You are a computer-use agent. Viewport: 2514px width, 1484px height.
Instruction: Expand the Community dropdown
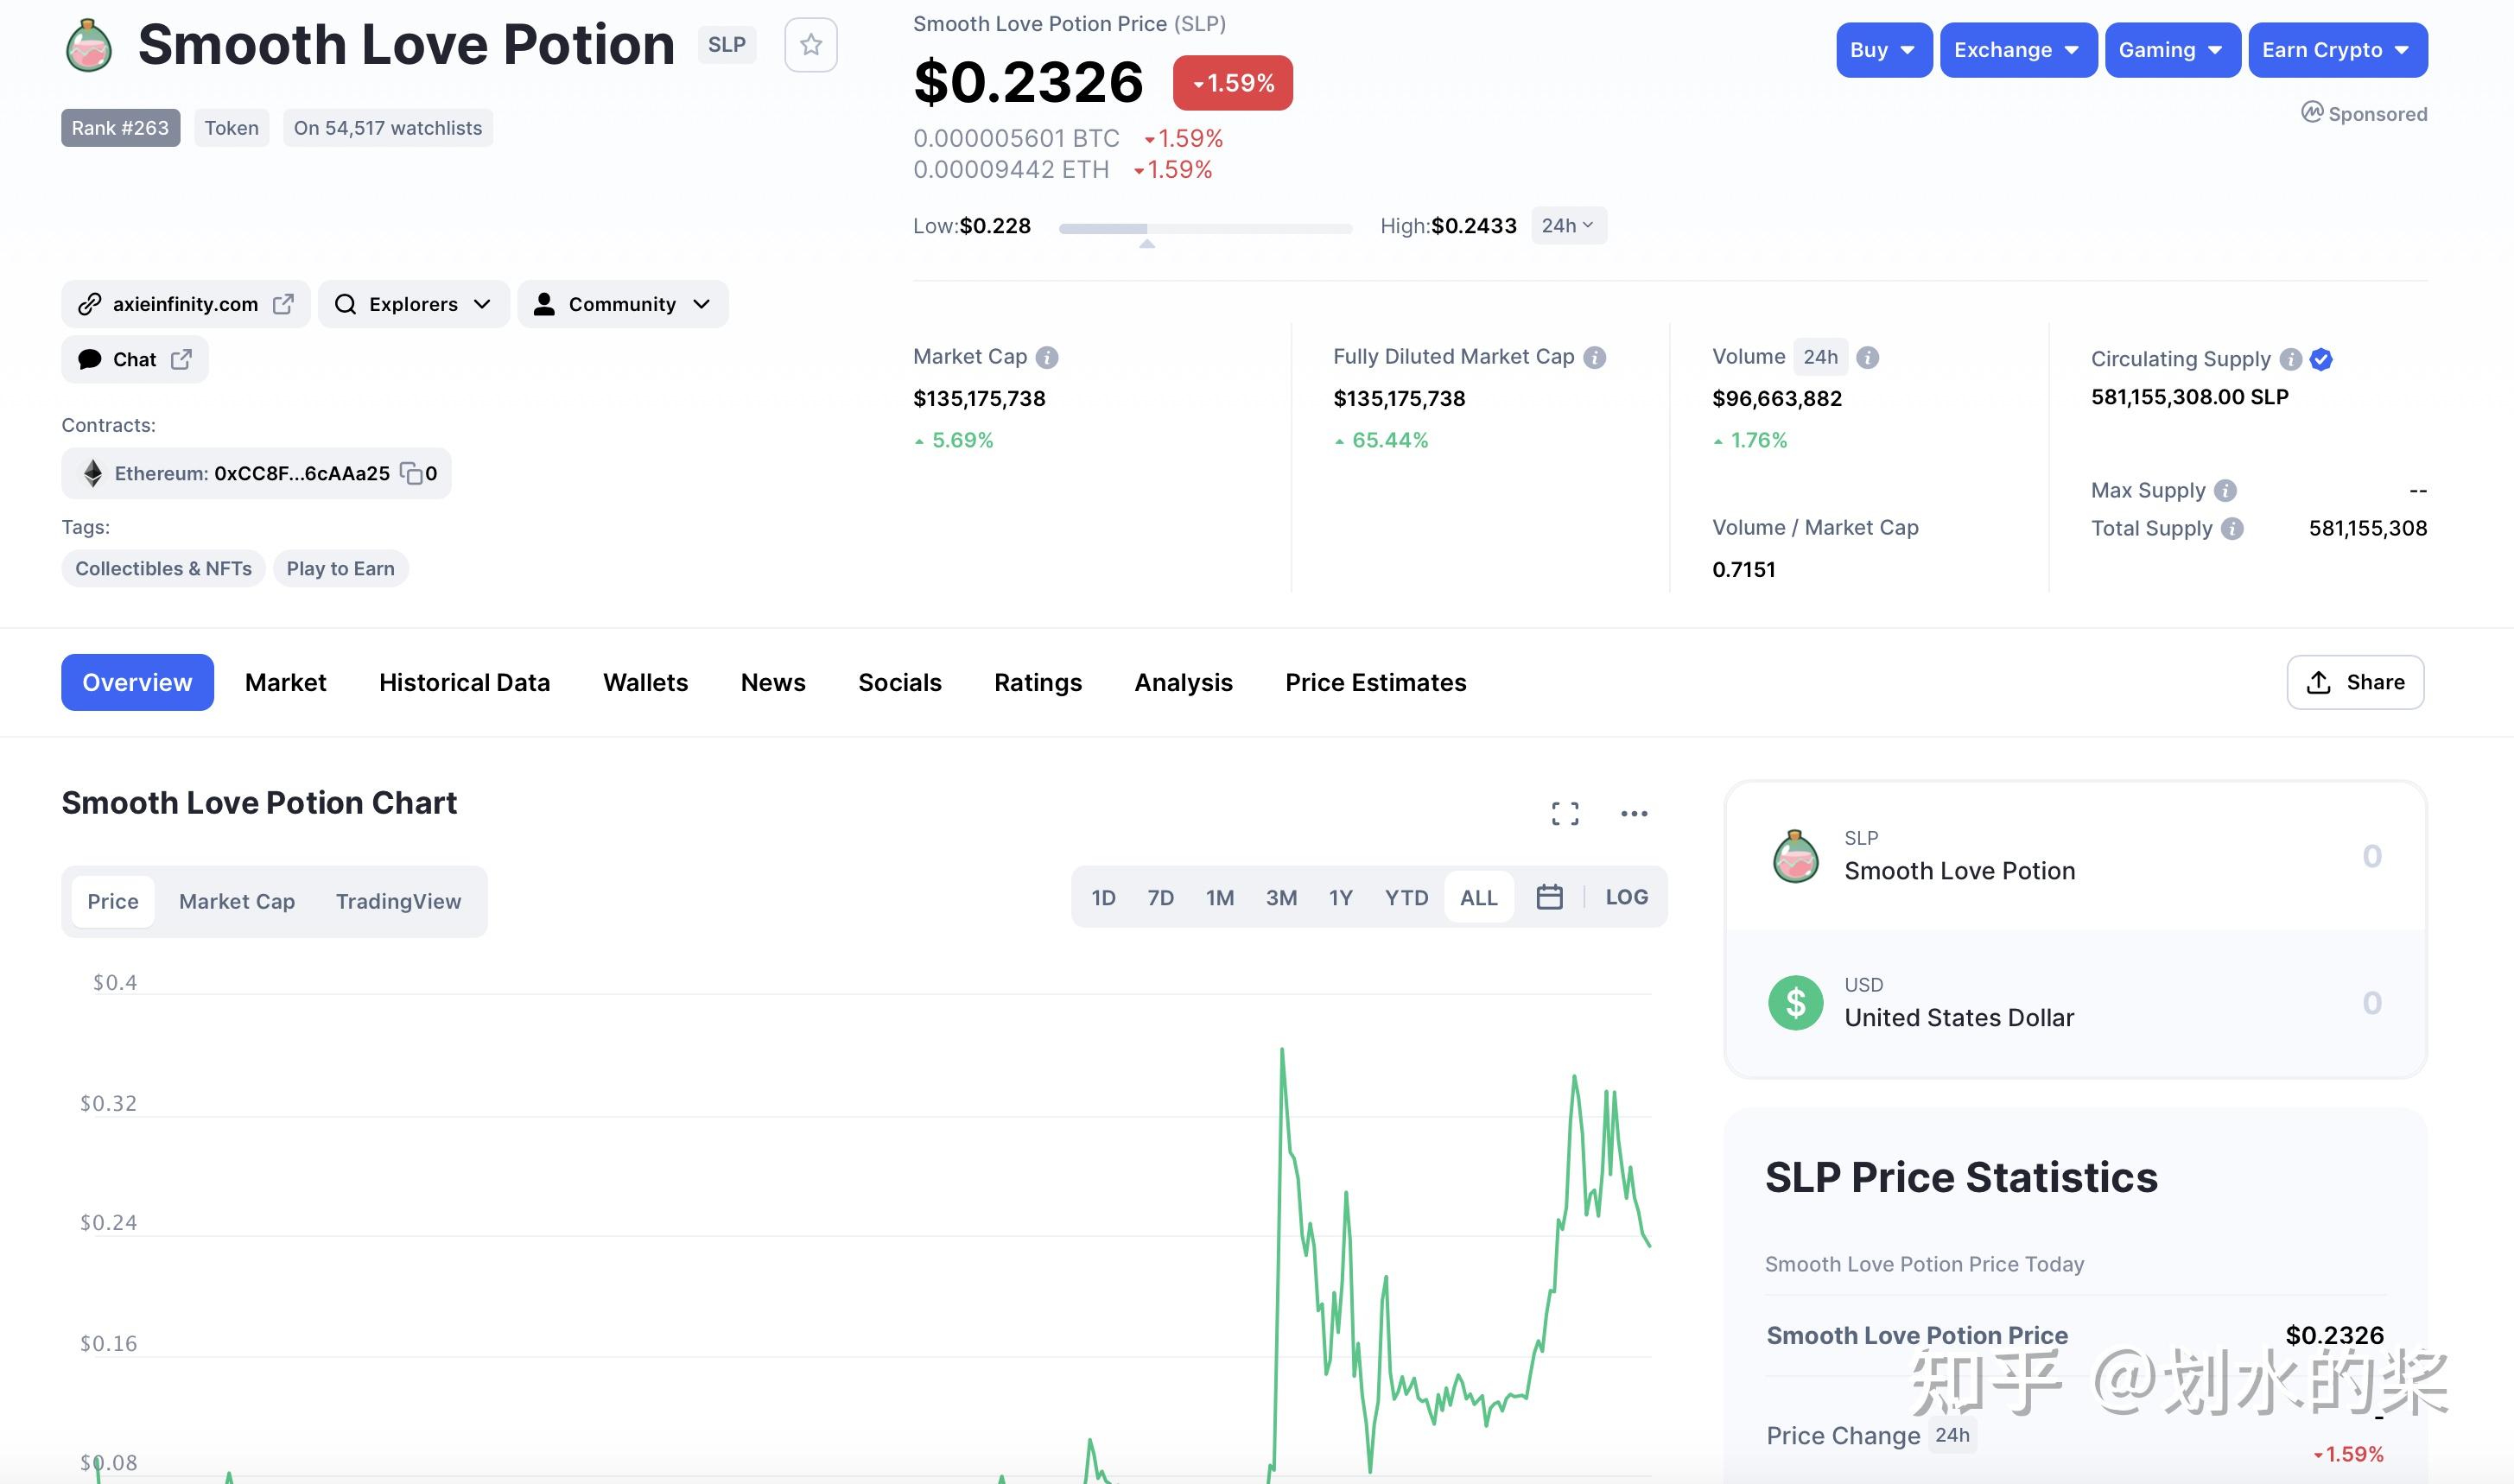[x=622, y=304]
